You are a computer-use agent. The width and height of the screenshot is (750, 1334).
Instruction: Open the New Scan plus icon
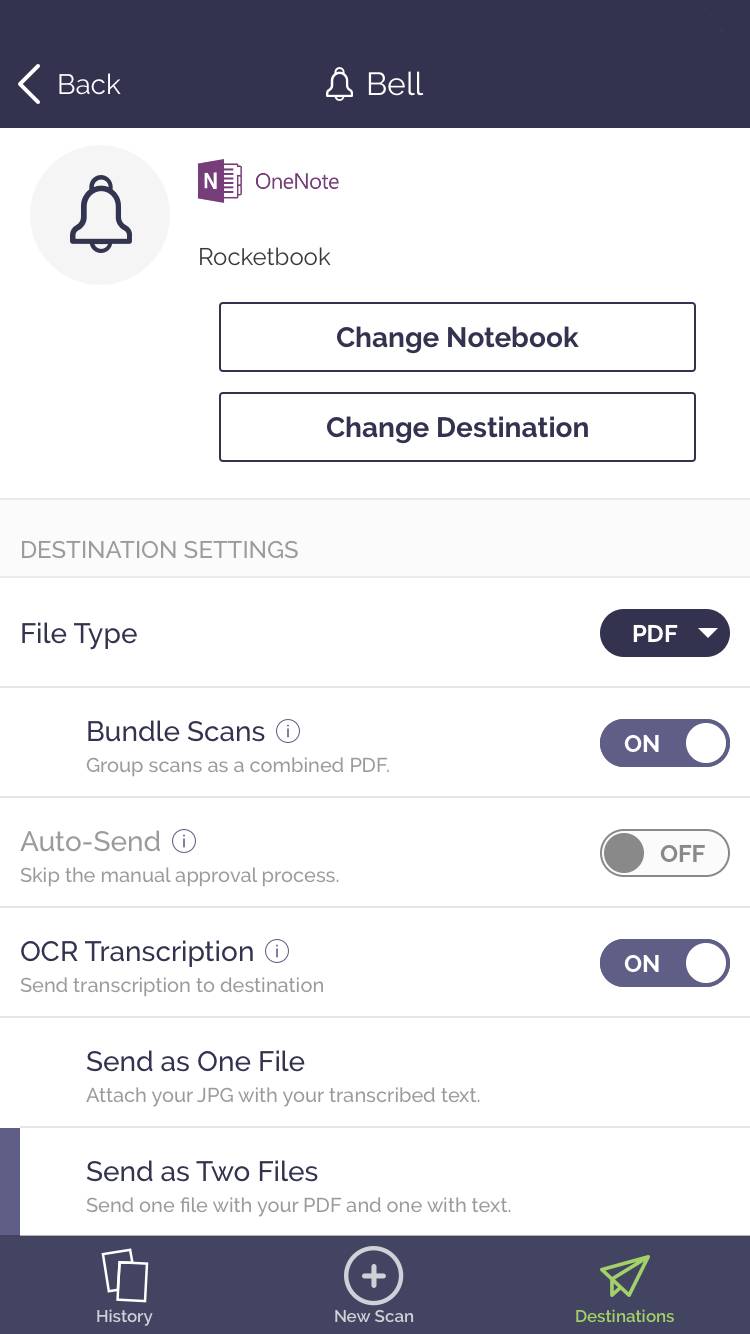point(373,1276)
